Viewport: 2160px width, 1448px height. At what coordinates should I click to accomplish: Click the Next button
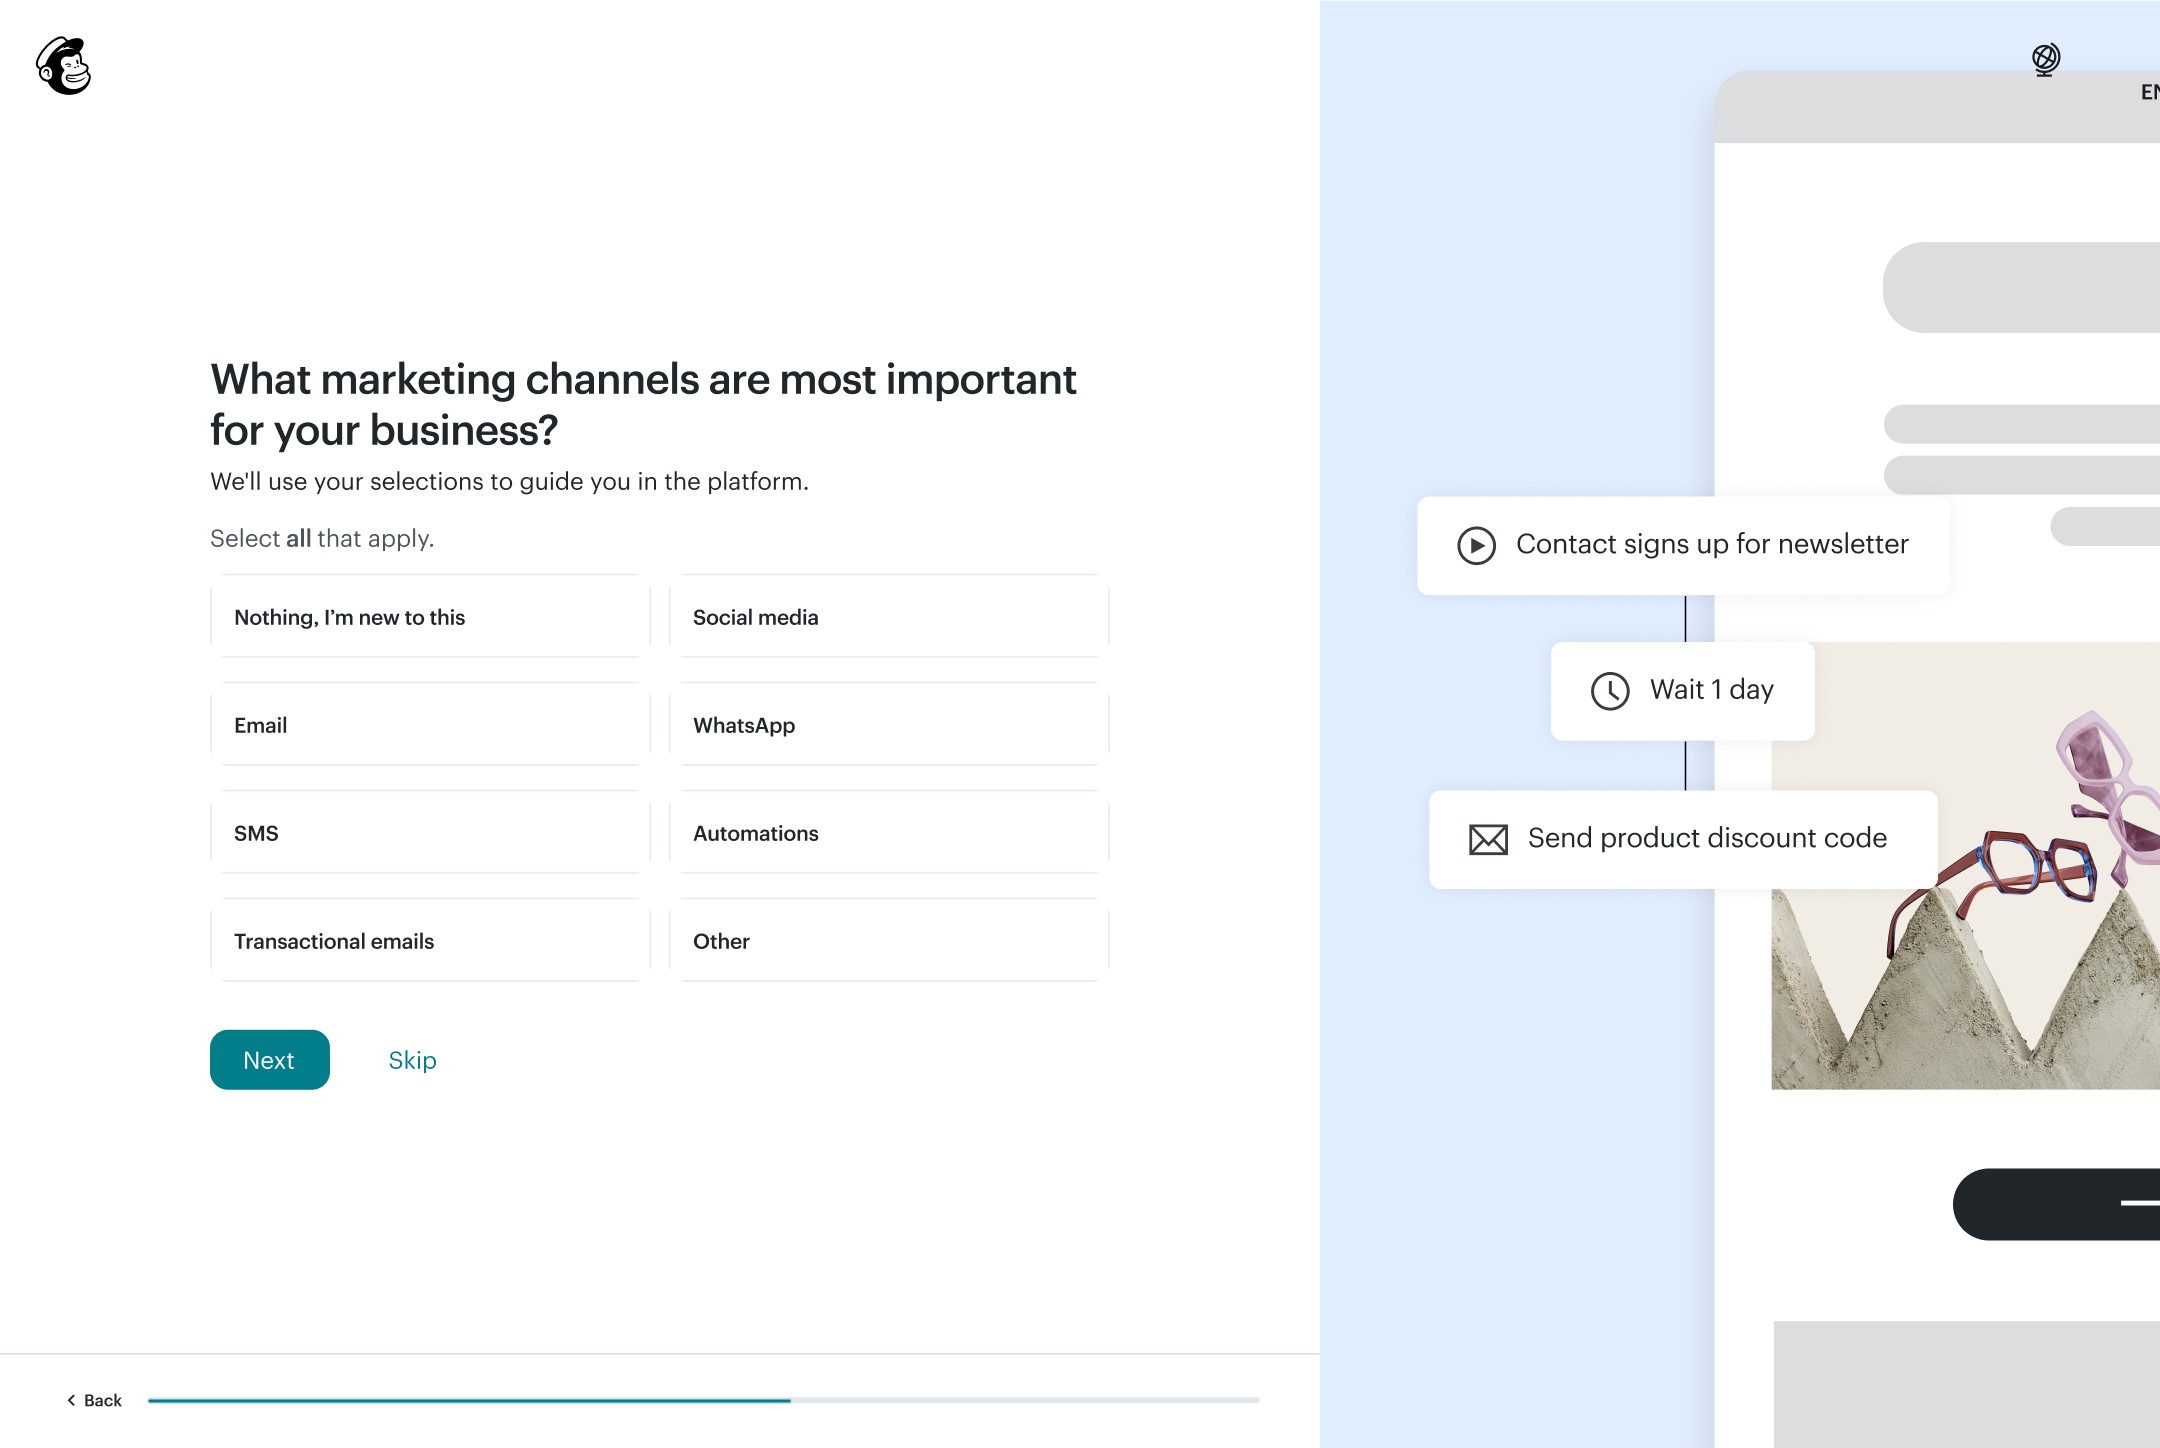pos(270,1060)
